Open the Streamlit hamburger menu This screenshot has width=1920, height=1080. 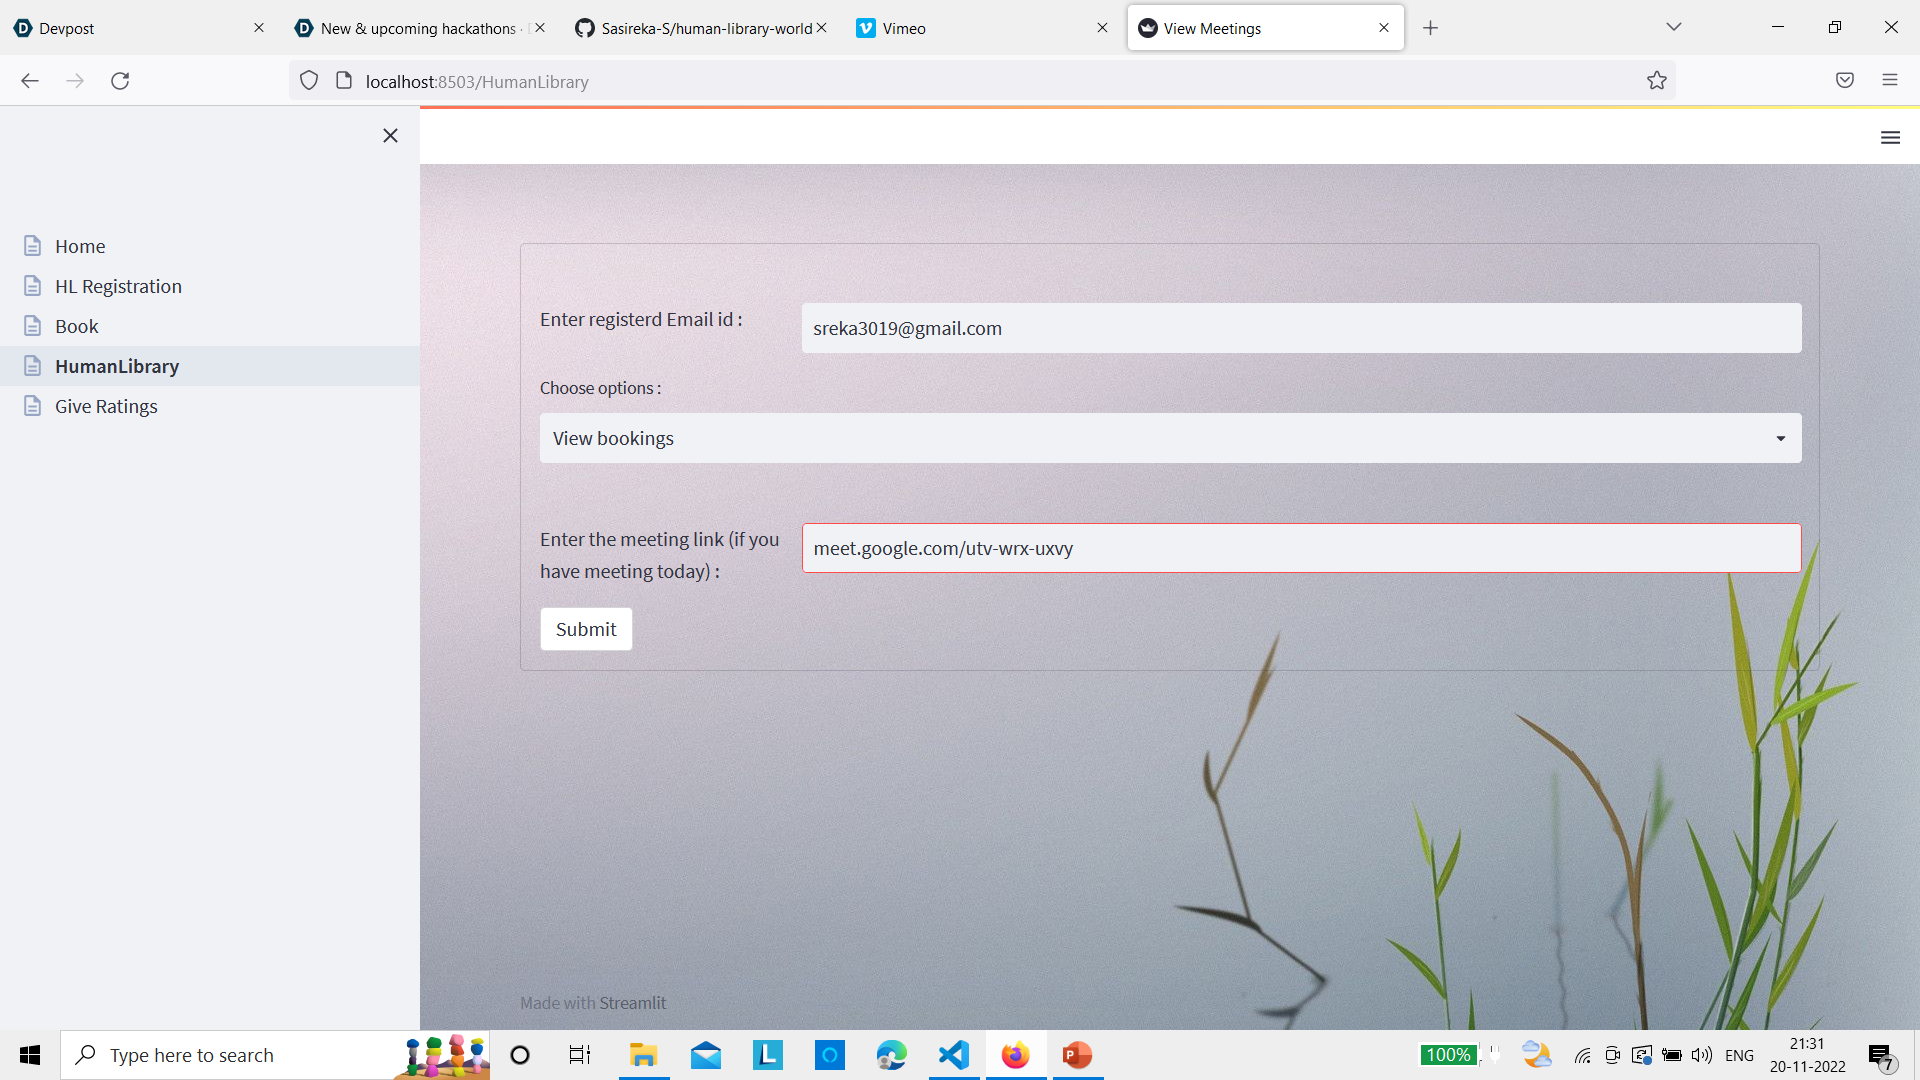[x=1889, y=138]
